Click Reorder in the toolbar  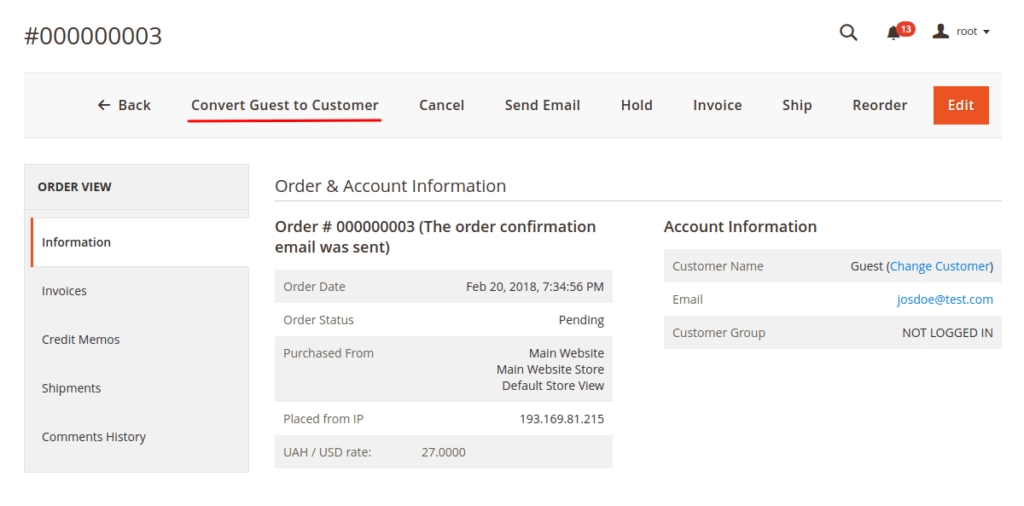coord(880,105)
